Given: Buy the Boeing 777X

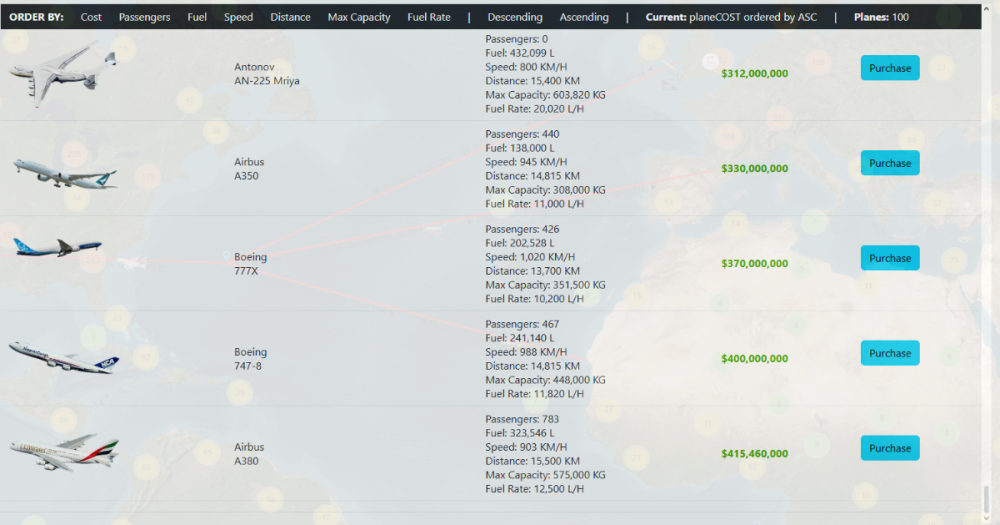Looking at the screenshot, I should 890,258.
